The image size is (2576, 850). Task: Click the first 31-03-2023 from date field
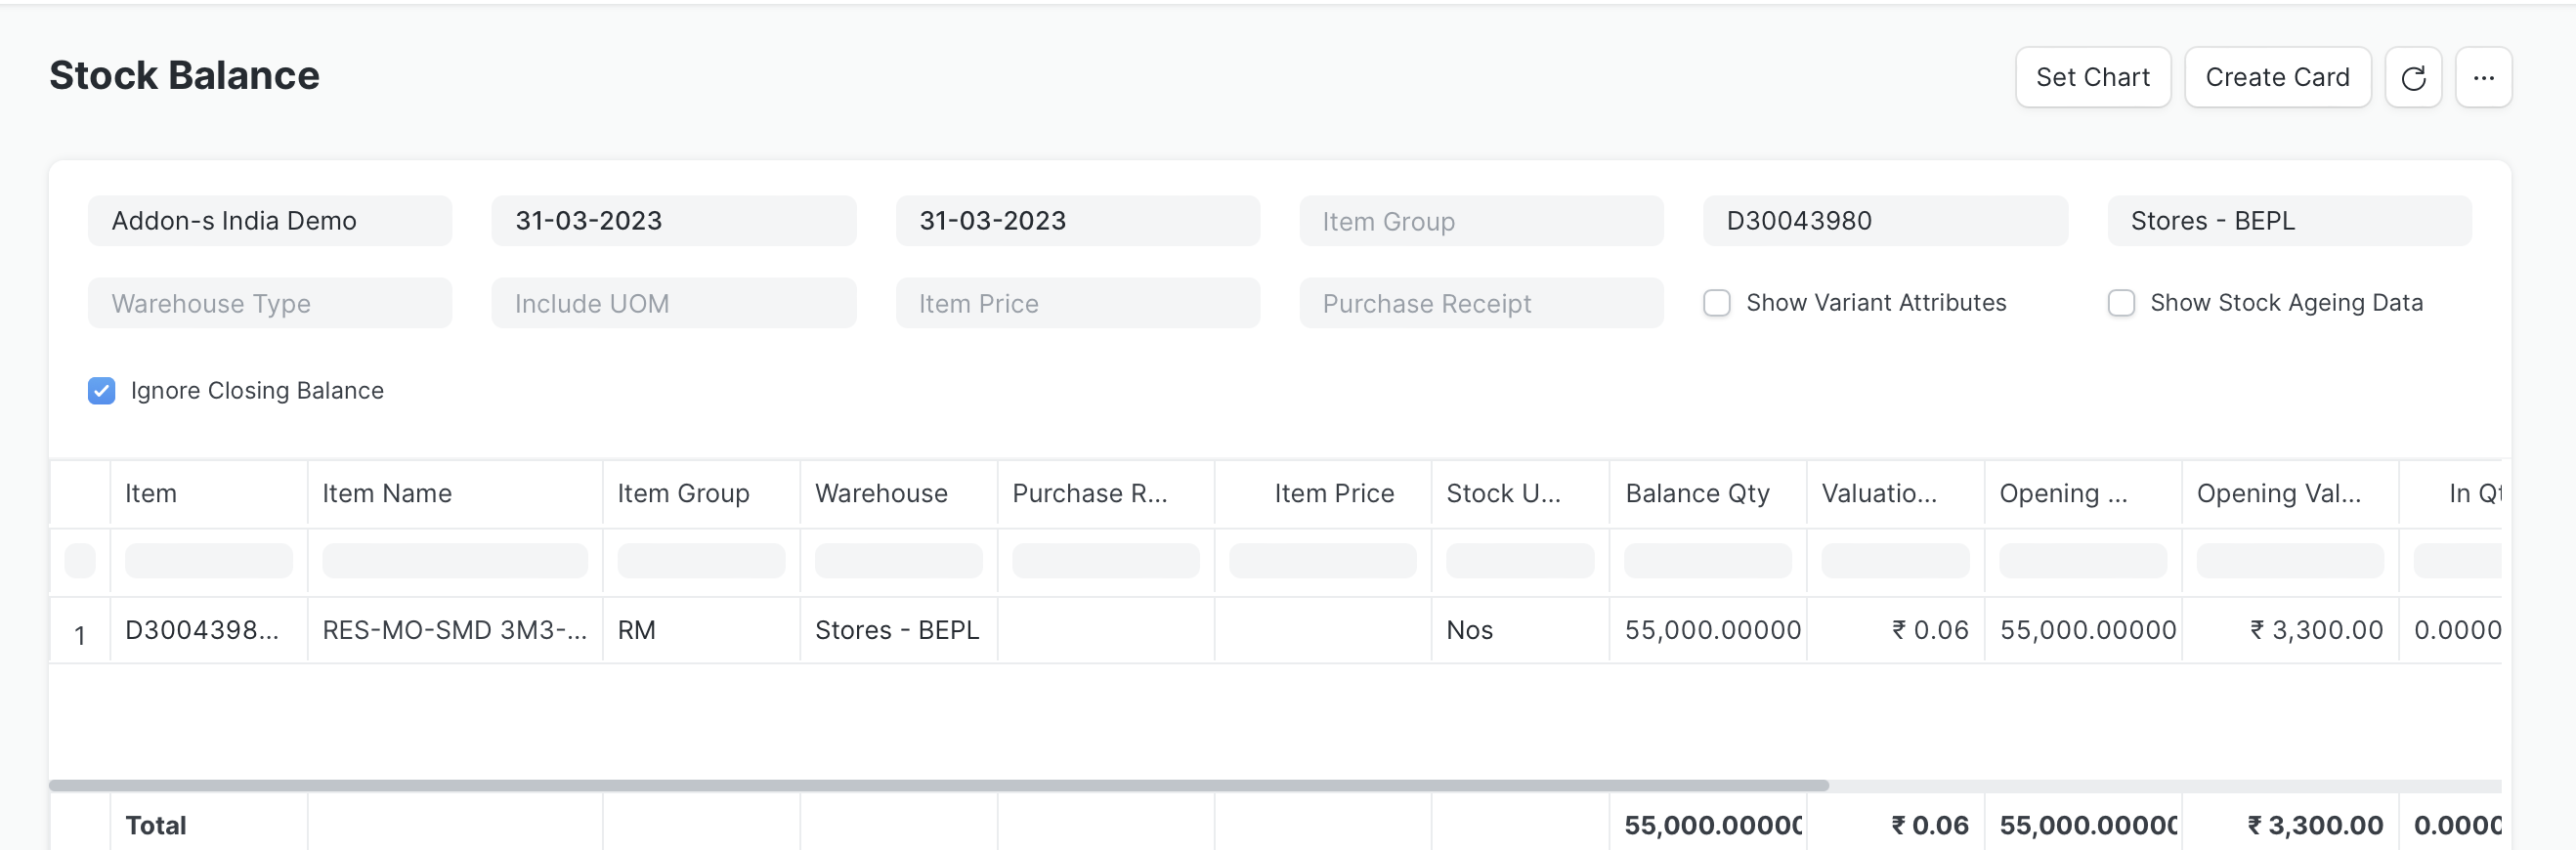point(673,220)
